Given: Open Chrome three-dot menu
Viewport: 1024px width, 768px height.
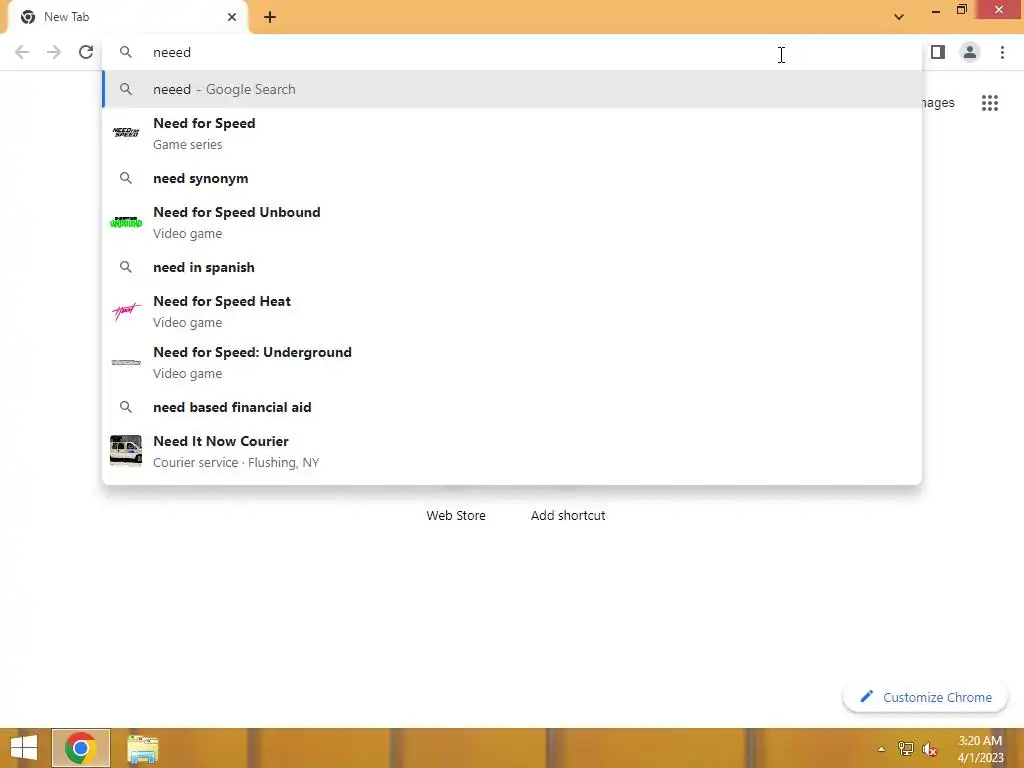Looking at the screenshot, I should [x=1002, y=52].
